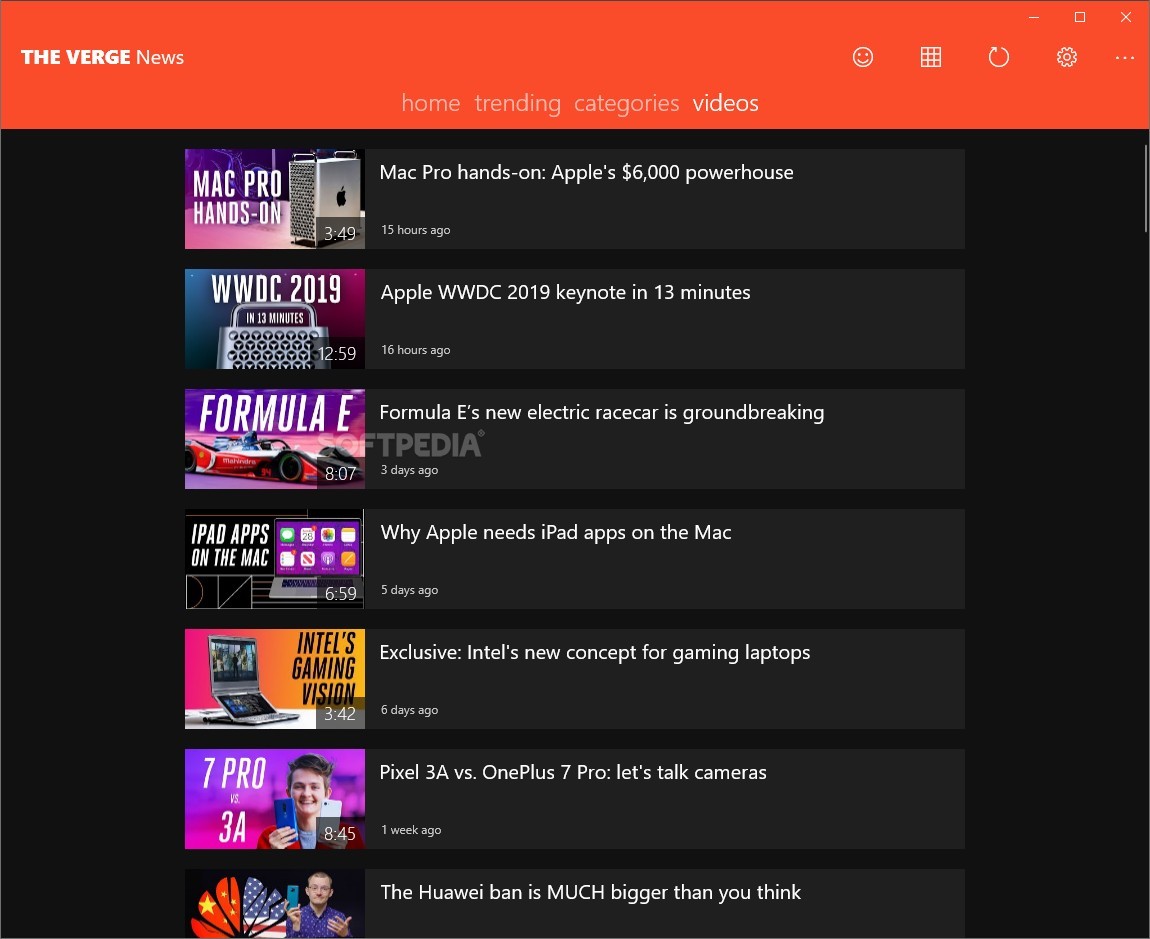Open the three-dots more options menu
Image resolution: width=1150 pixels, height=939 pixels.
(x=1124, y=57)
